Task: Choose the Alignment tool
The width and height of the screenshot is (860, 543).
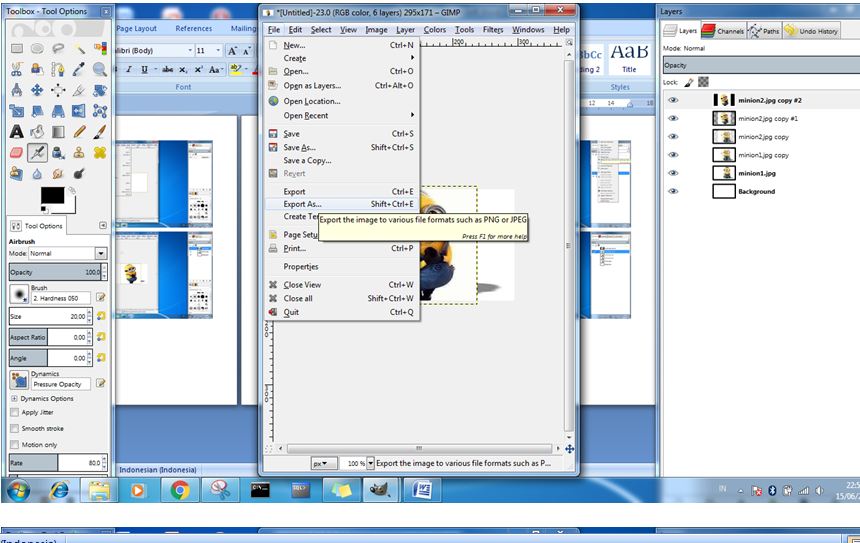Action: pyautogui.click(x=58, y=90)
